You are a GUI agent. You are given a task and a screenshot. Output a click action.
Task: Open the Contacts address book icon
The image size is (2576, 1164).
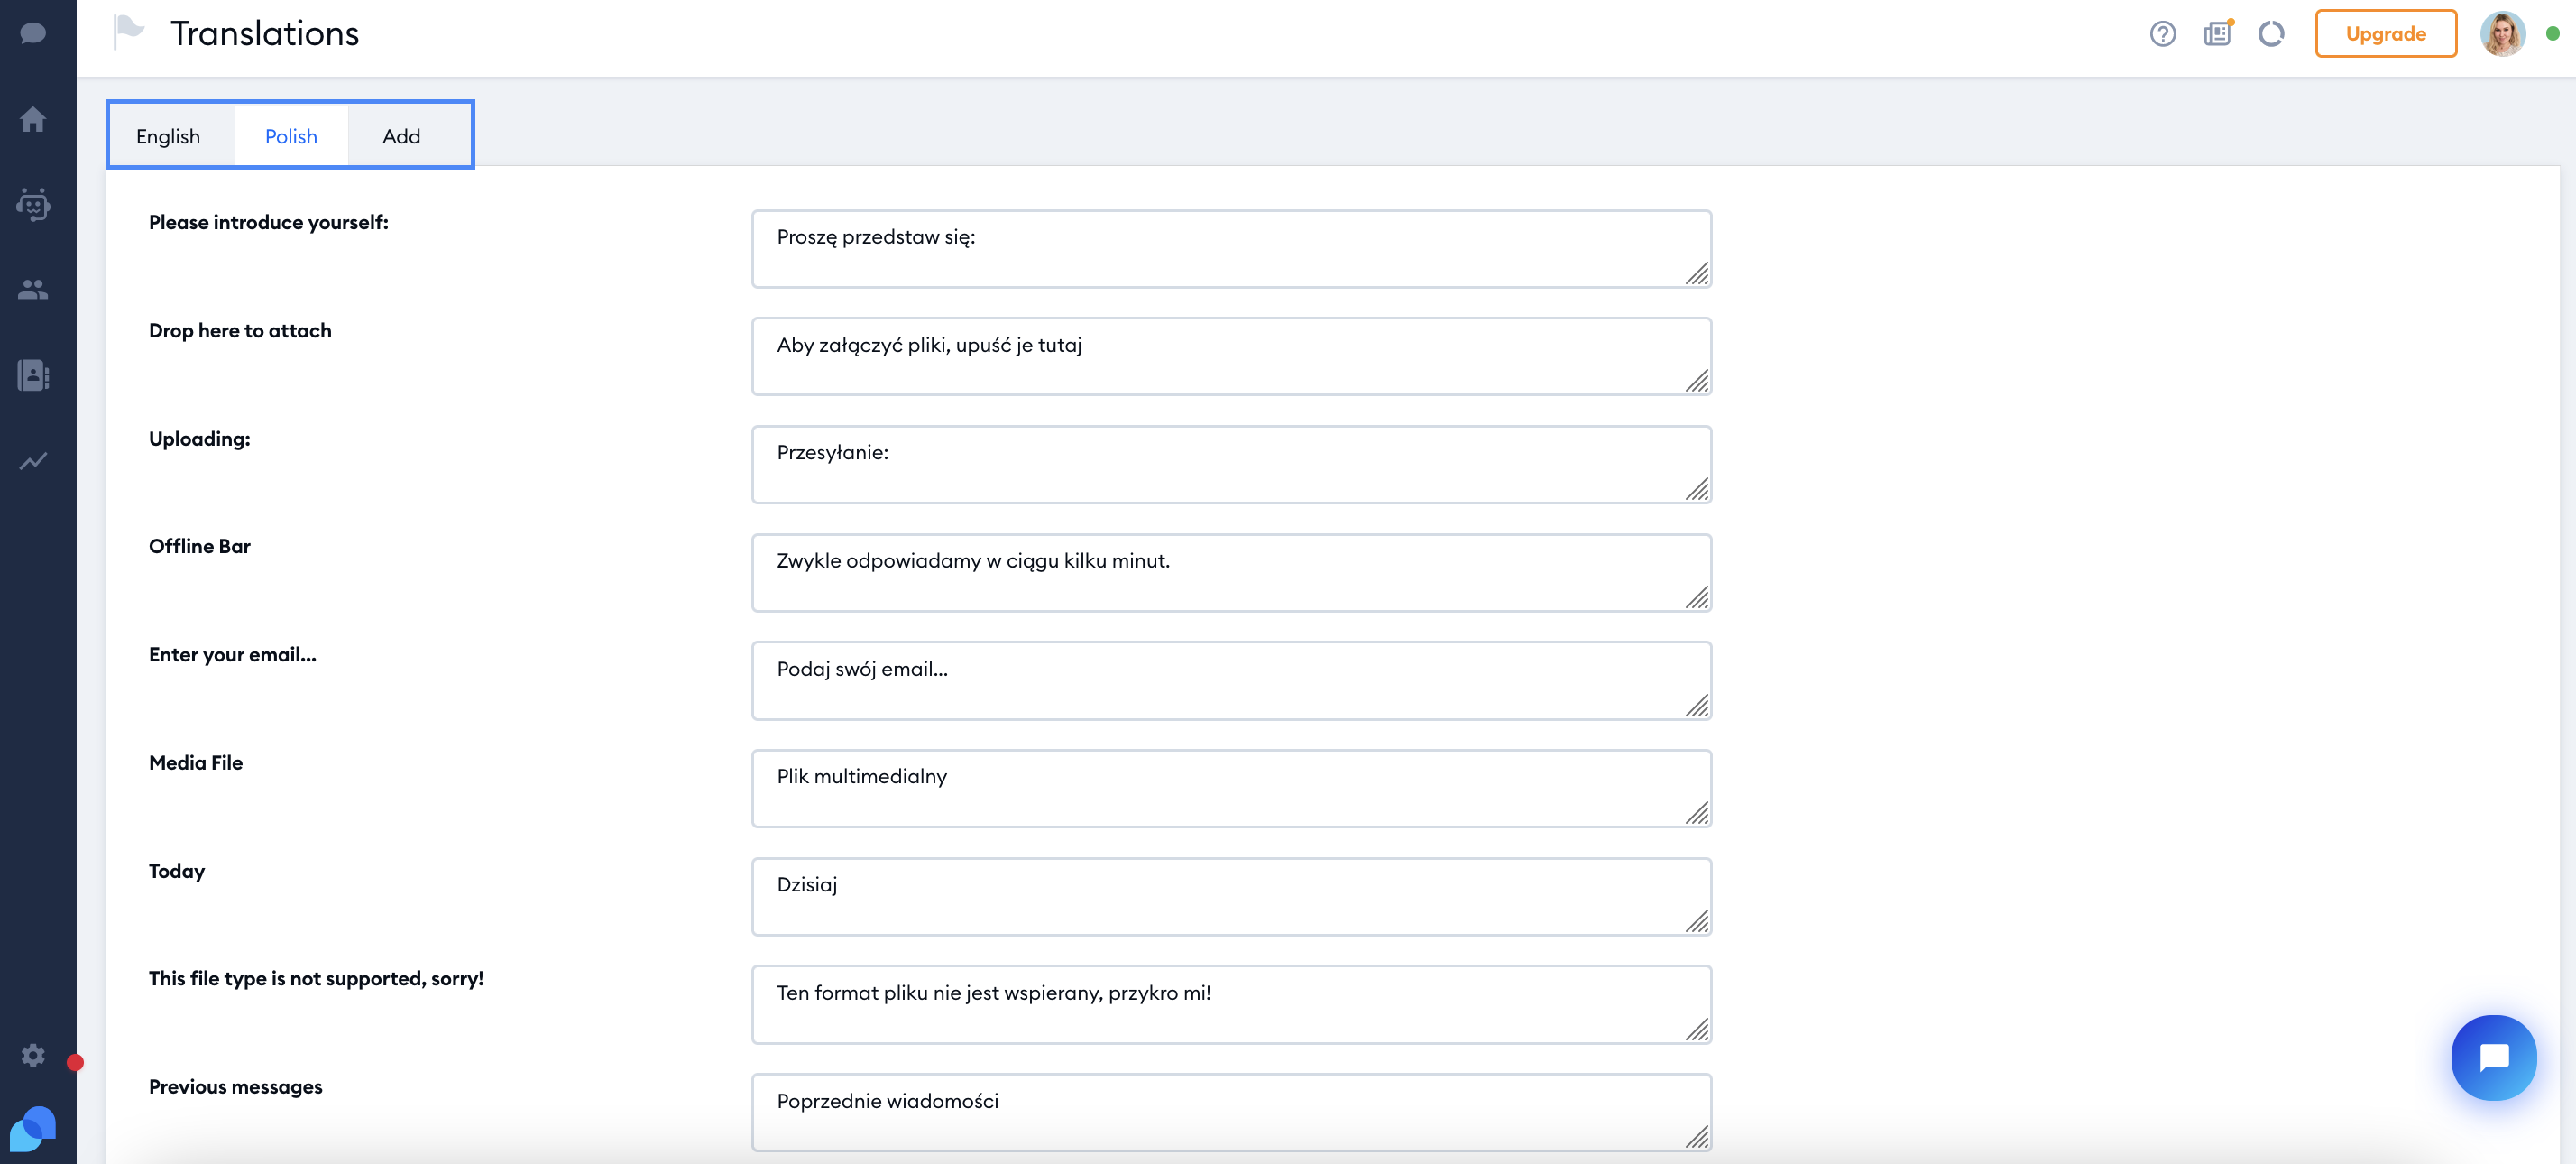coord(33,375)
